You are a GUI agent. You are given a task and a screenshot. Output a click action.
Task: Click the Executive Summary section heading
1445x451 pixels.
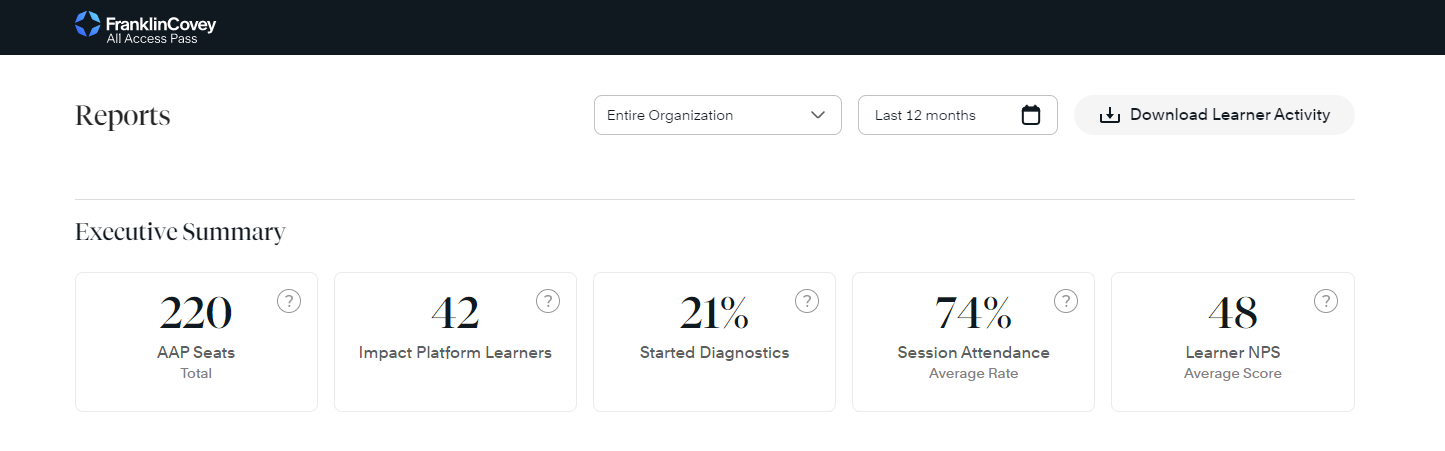[x=180, y=232]
